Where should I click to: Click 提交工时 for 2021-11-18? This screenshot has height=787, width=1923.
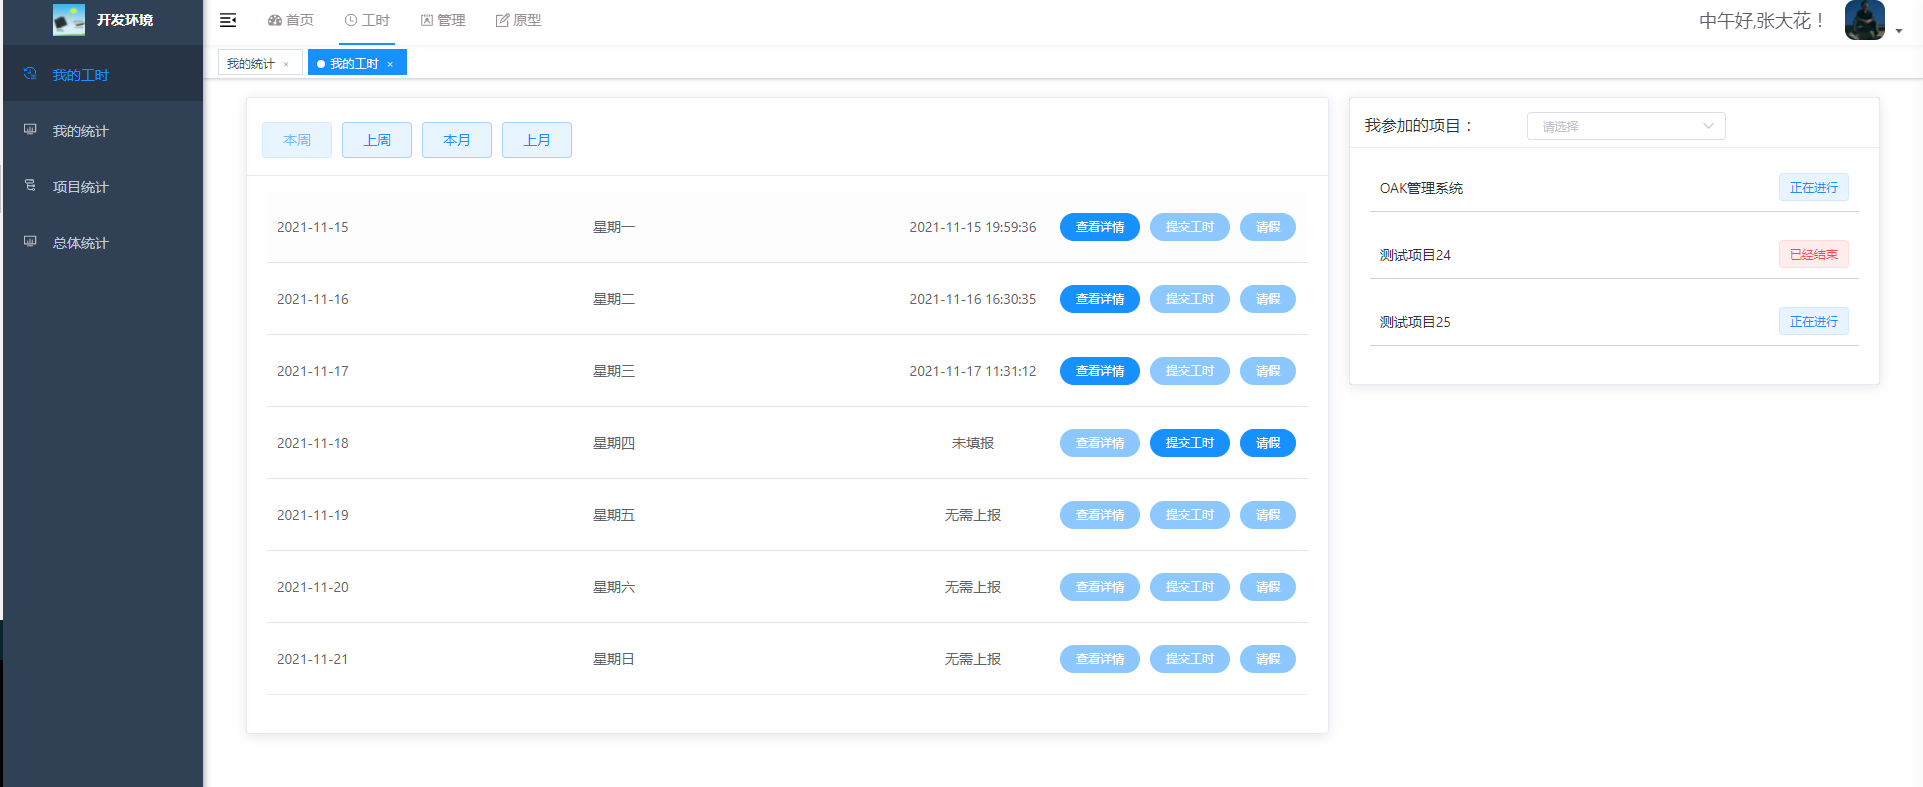click(1190, 443)
